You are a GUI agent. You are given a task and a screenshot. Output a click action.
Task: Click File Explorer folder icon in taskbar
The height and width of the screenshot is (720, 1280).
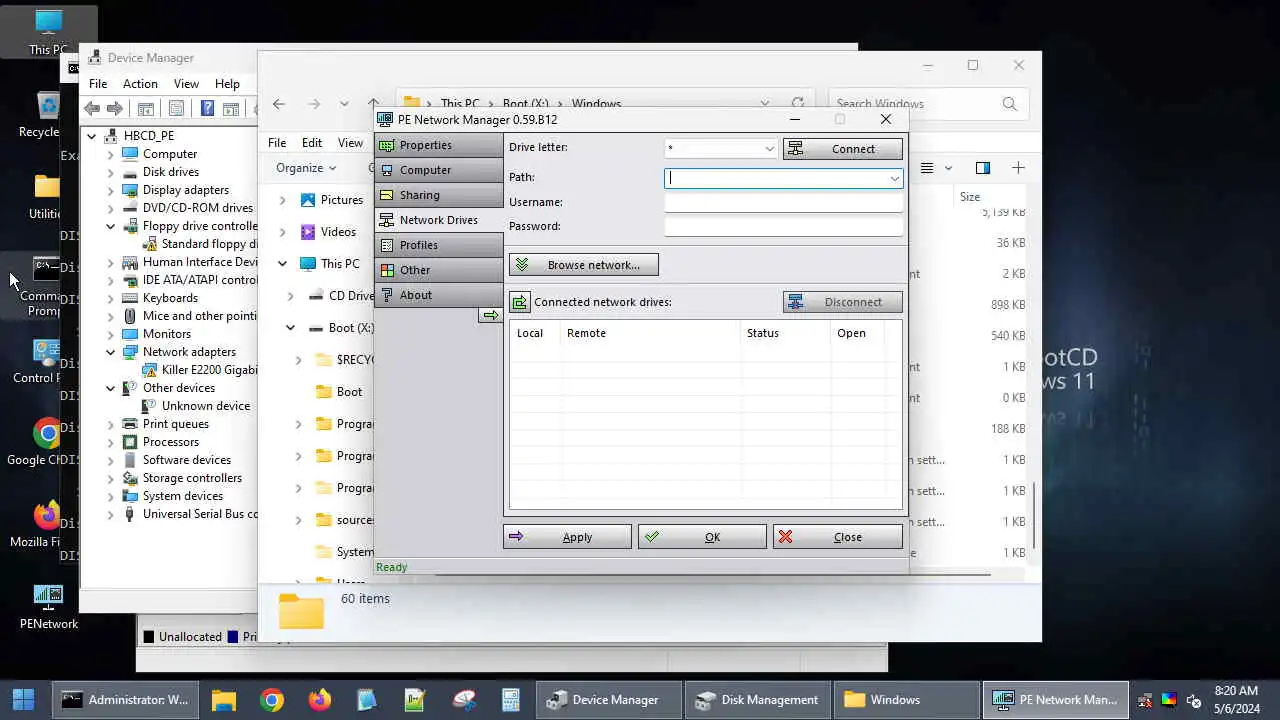224,700
